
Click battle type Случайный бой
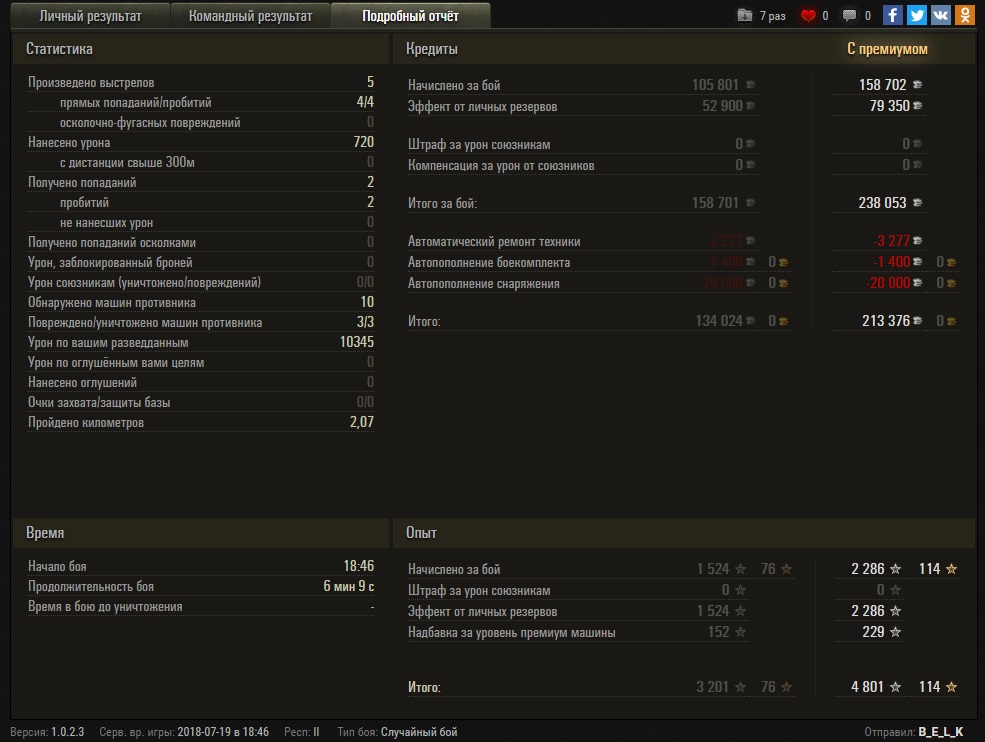pos(419,732)
